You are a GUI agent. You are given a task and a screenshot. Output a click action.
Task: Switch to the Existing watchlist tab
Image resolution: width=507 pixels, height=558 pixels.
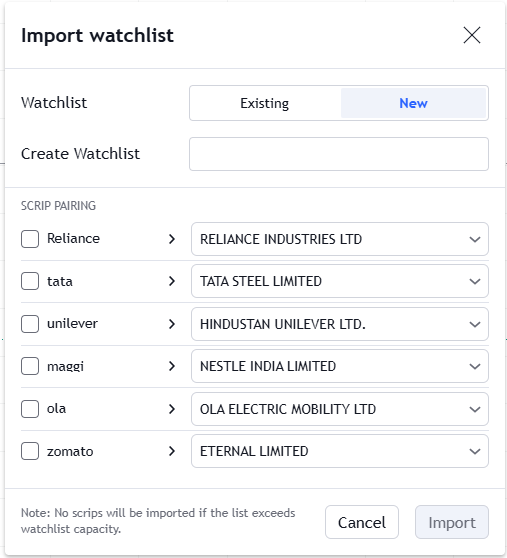(x=265, y=103)
